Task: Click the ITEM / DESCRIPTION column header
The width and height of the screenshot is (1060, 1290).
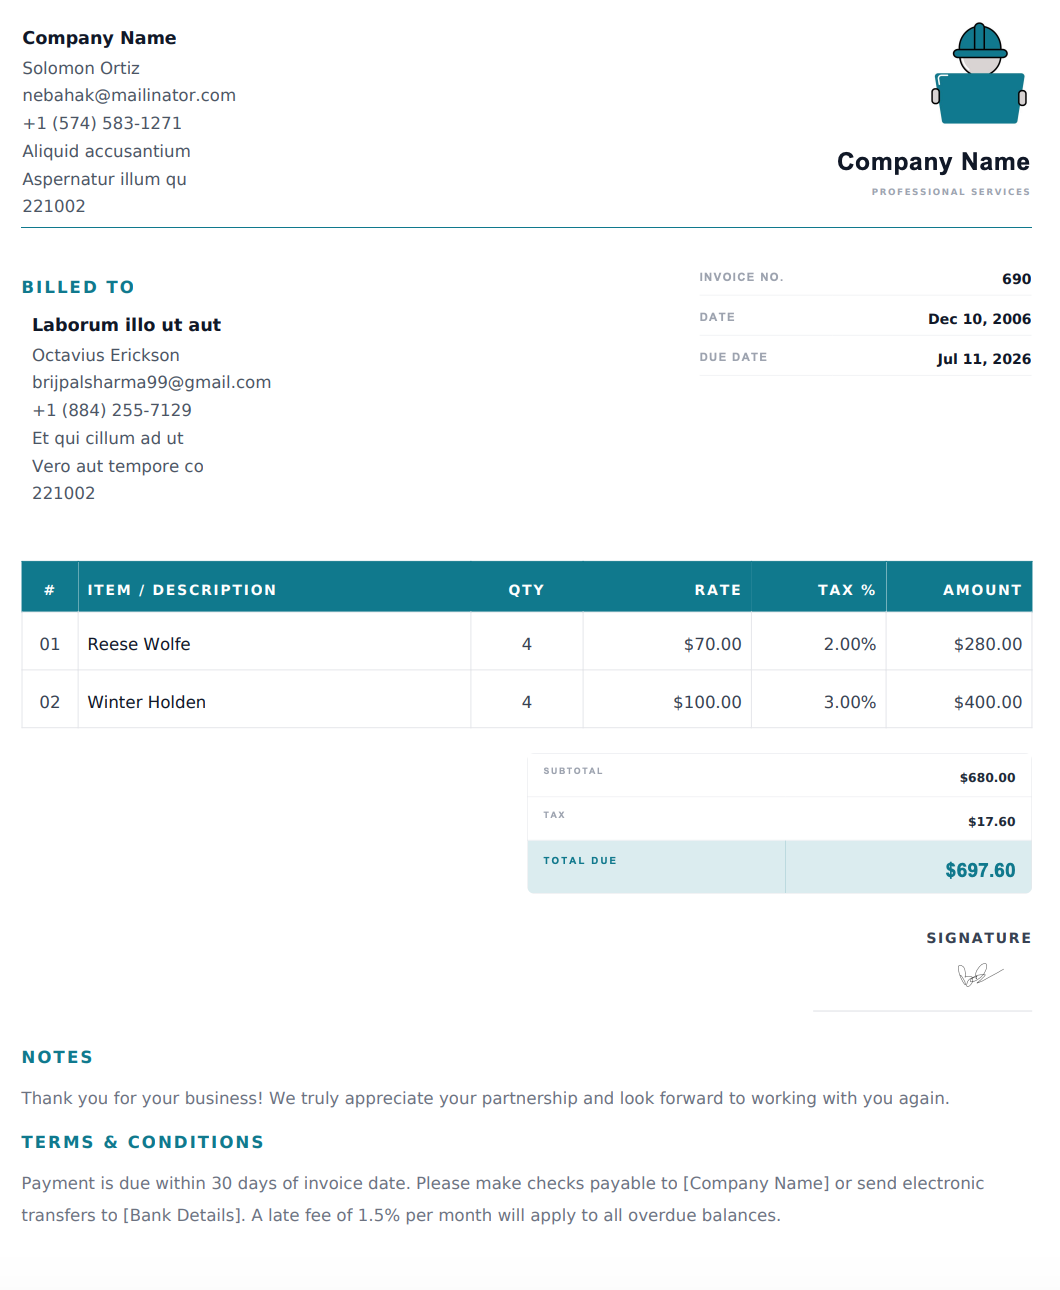Action: [x=182, y=590]
